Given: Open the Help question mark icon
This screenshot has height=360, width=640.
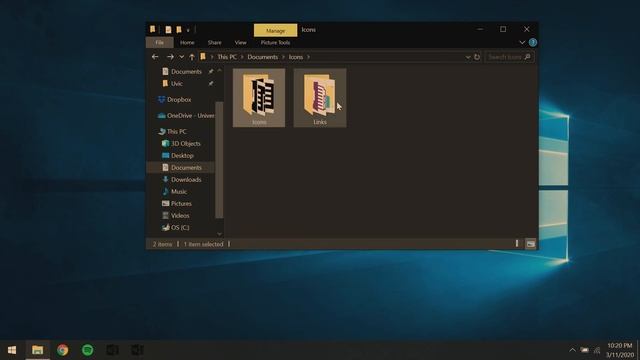Looking at the screenshot, I should click(533, 42).
